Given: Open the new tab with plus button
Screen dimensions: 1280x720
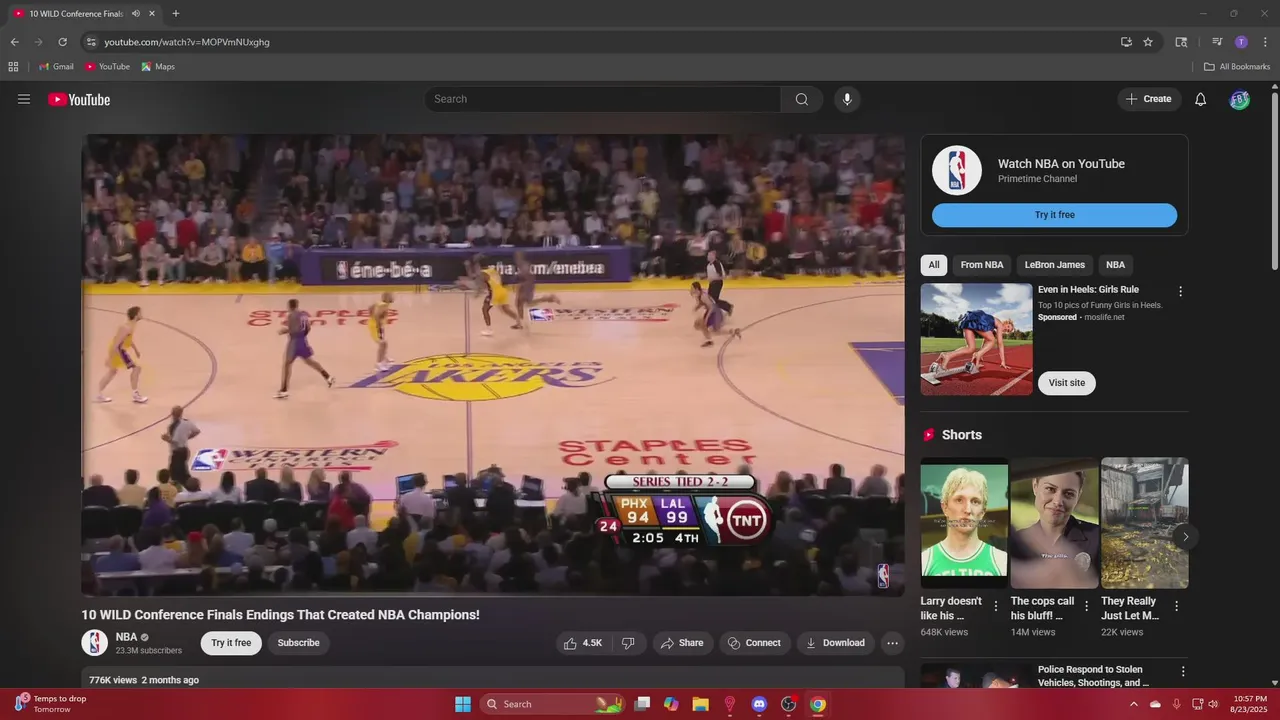Looking at the screenshot, I should click(176, 14).
